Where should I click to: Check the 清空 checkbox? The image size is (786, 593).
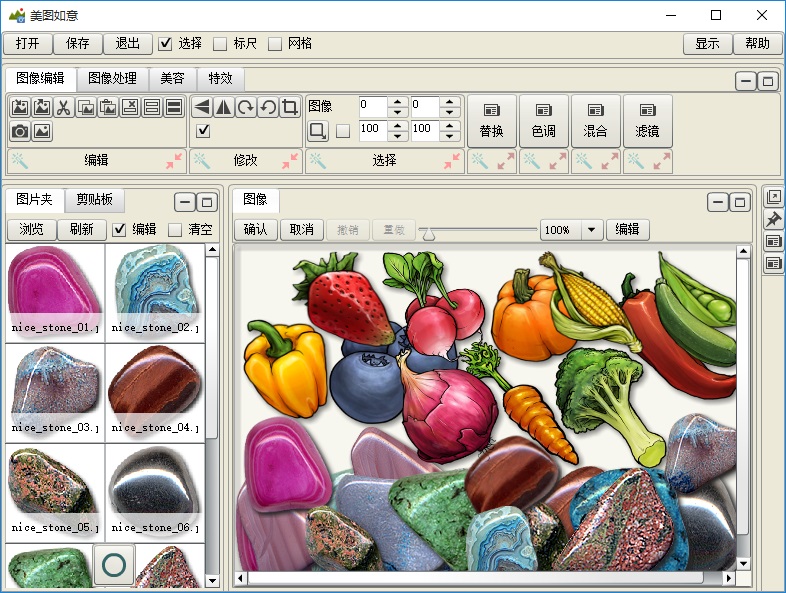pos(174,230)
